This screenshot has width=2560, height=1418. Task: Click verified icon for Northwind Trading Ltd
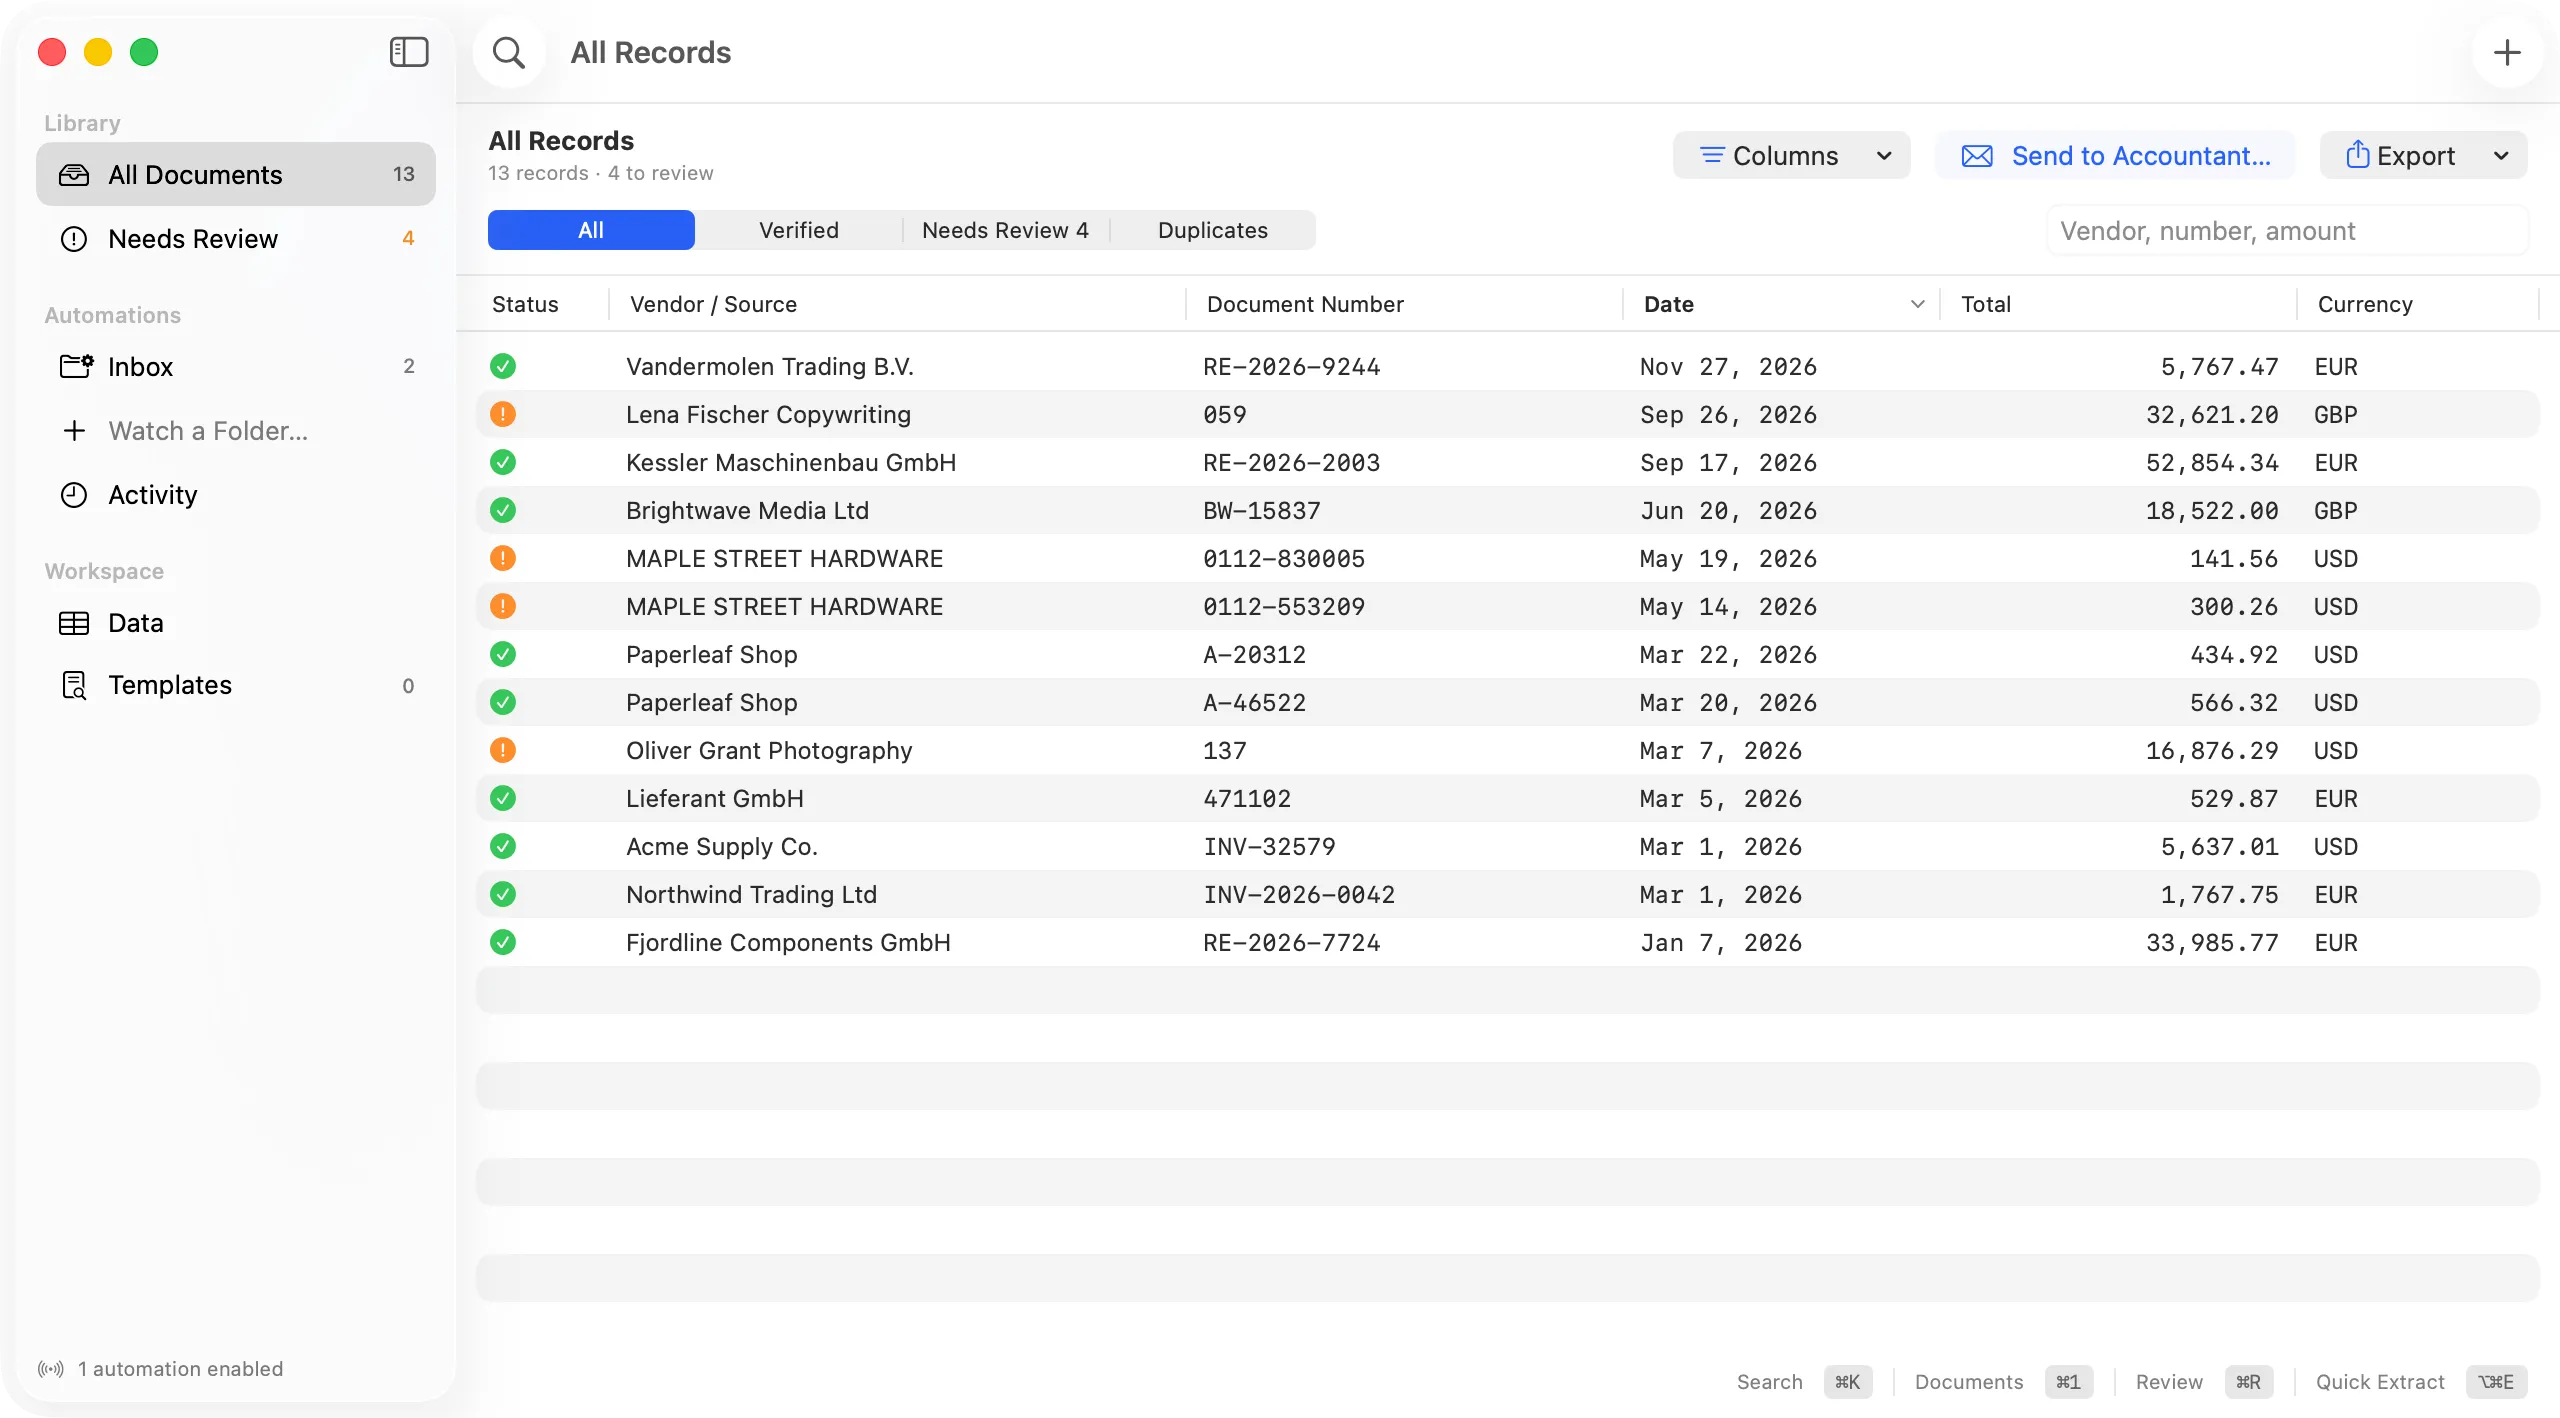tap(503, 894)
